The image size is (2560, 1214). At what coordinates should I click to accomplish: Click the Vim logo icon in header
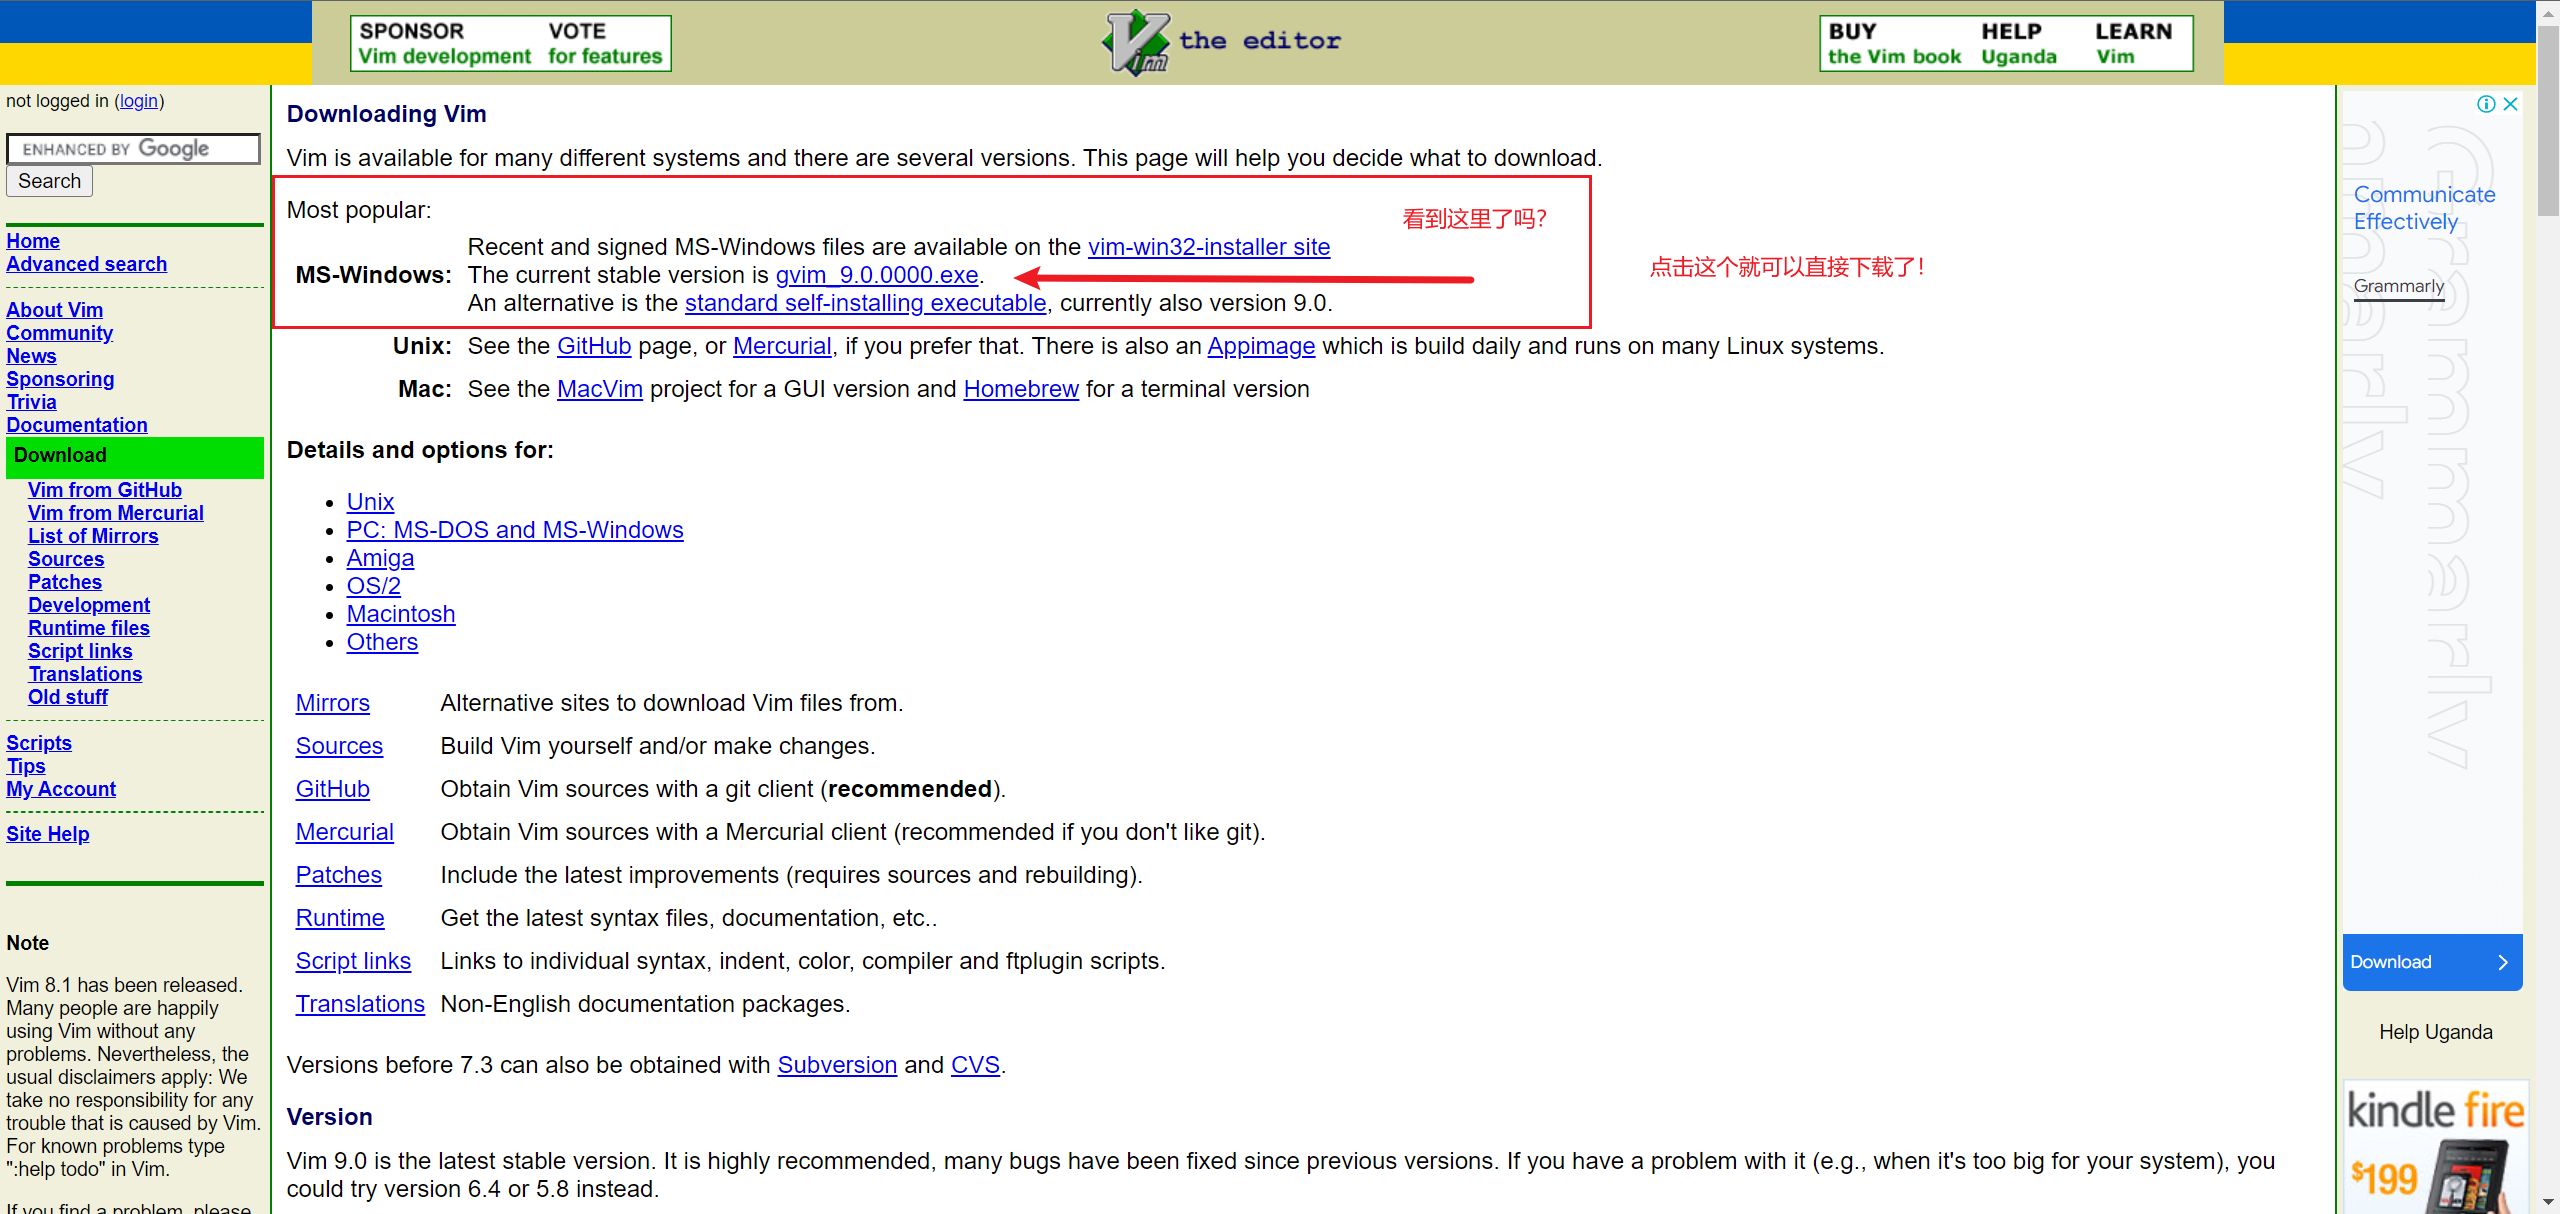click(1136, 42)
